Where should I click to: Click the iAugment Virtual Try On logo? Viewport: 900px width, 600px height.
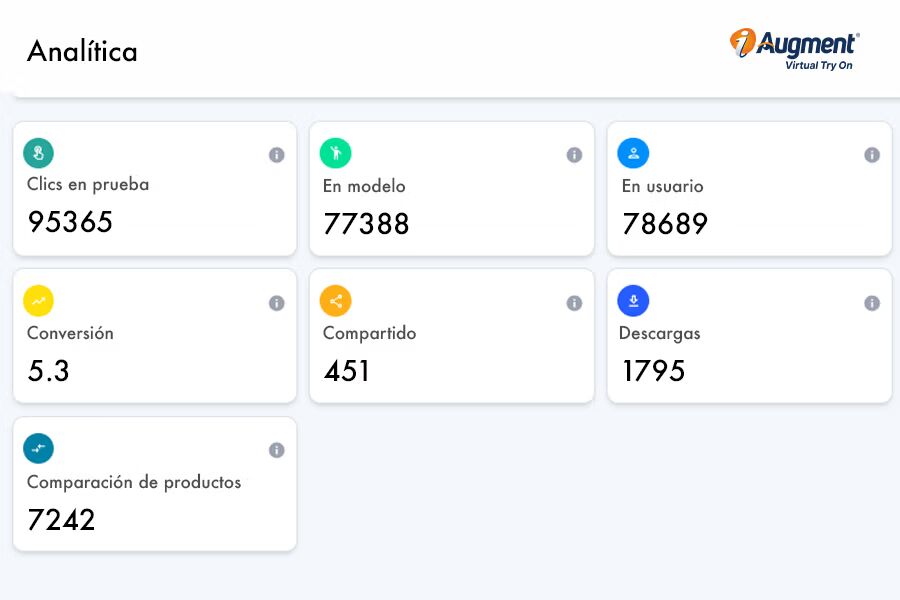point(795,50)
